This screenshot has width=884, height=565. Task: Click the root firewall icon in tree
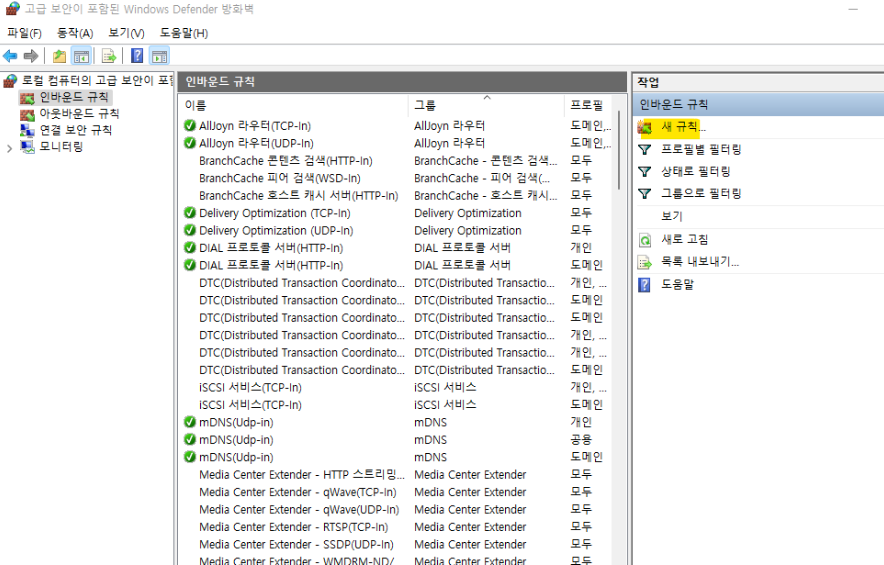10,81
